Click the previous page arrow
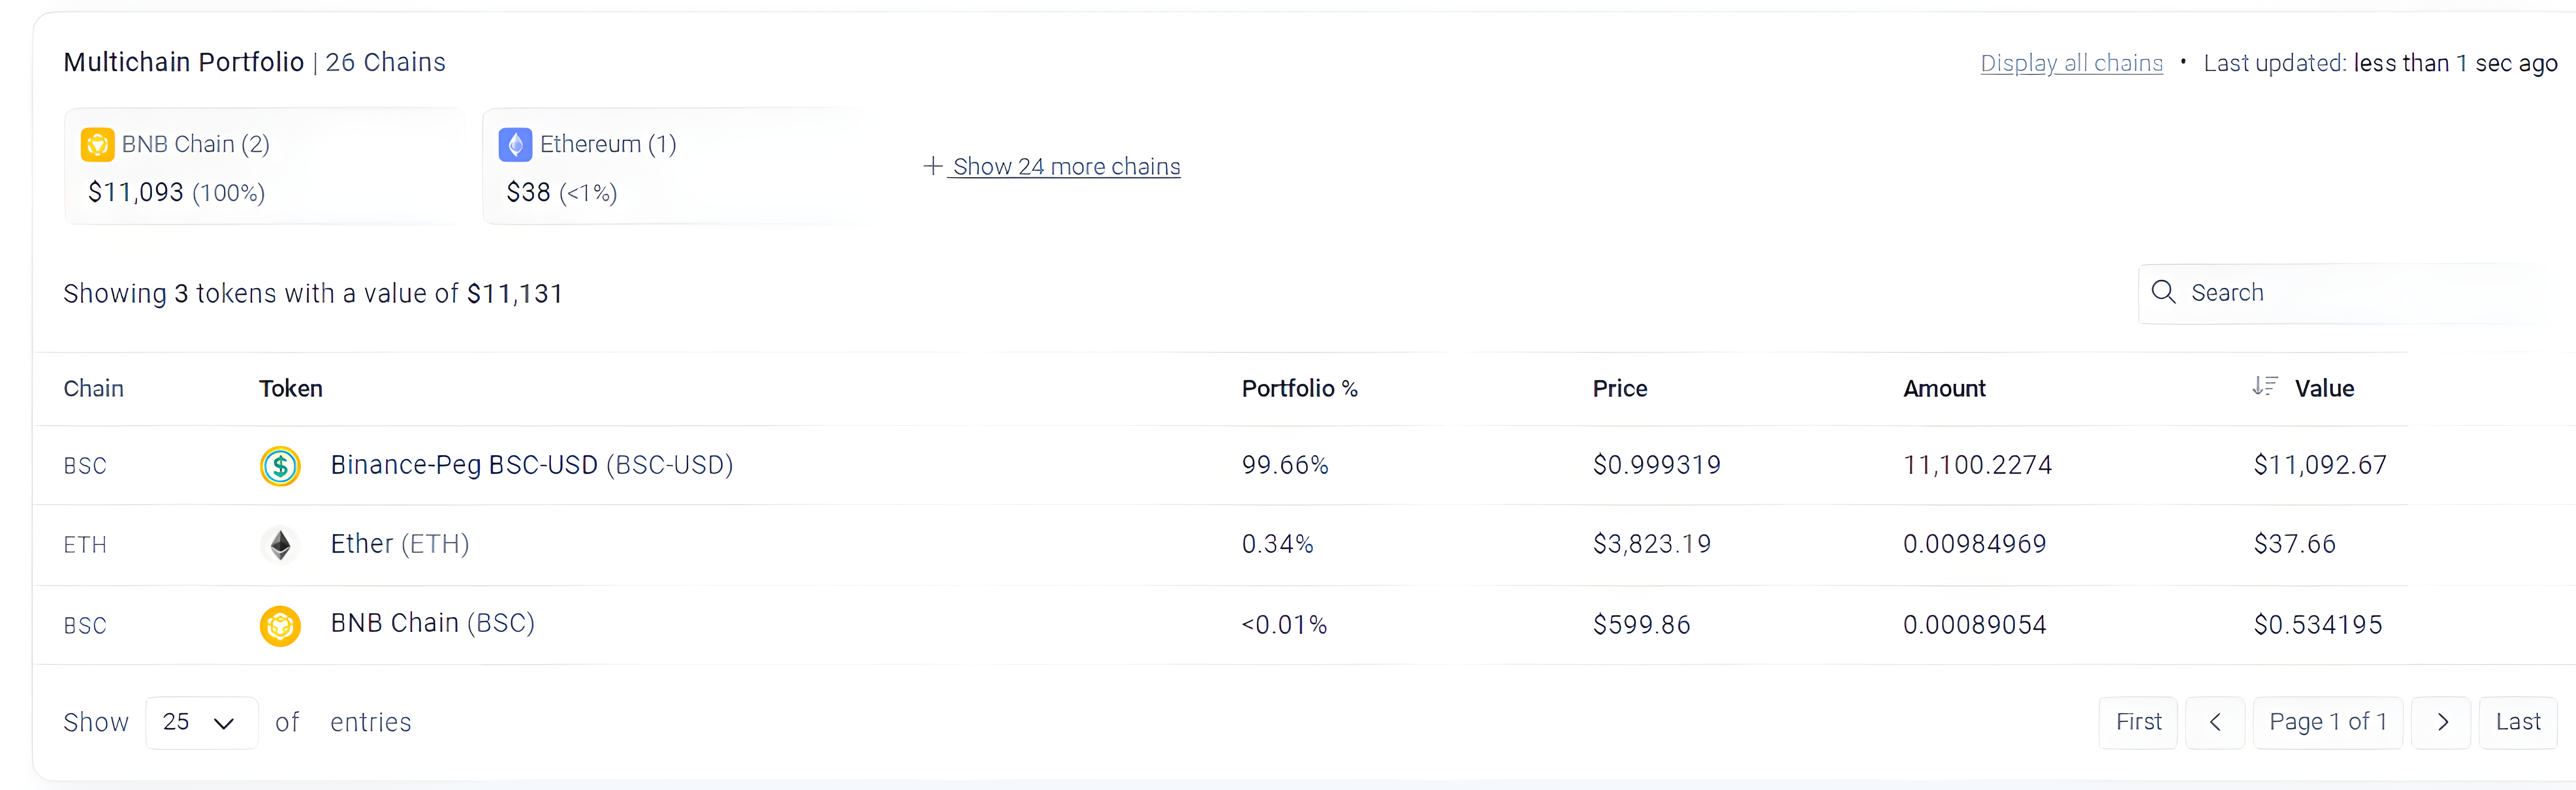 tap(2215, 722)
